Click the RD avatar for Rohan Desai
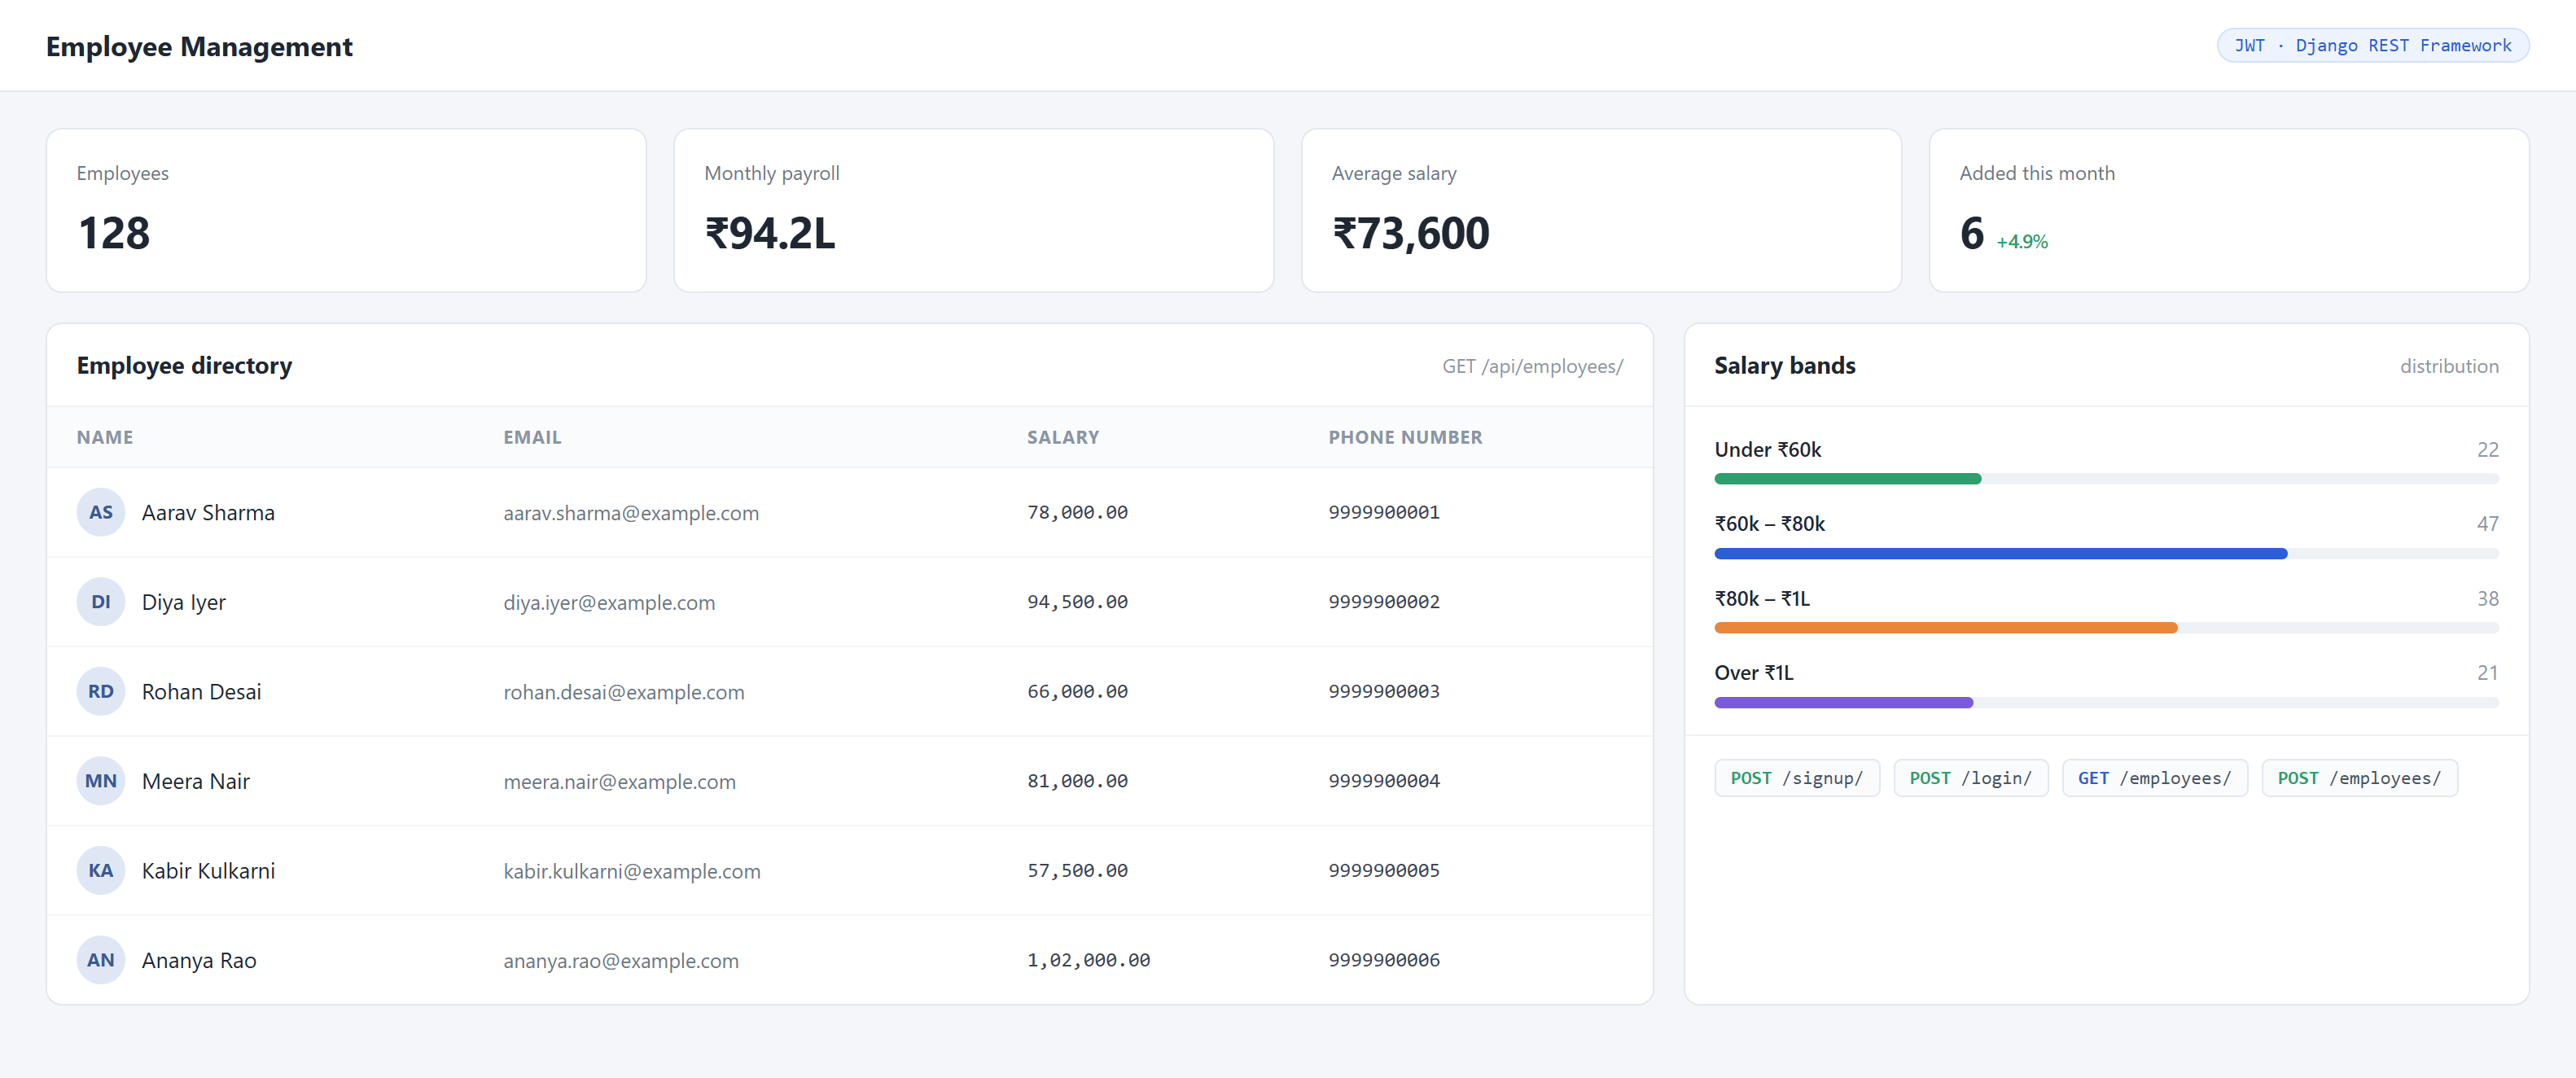2576x1078 pixels. [101, 691]
